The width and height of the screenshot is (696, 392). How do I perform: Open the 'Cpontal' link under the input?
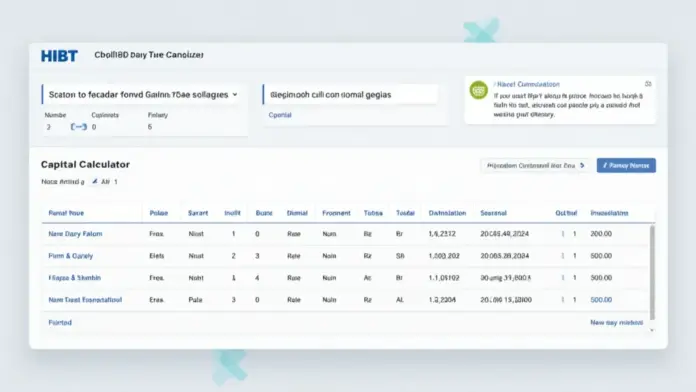[x=280, y=115]
